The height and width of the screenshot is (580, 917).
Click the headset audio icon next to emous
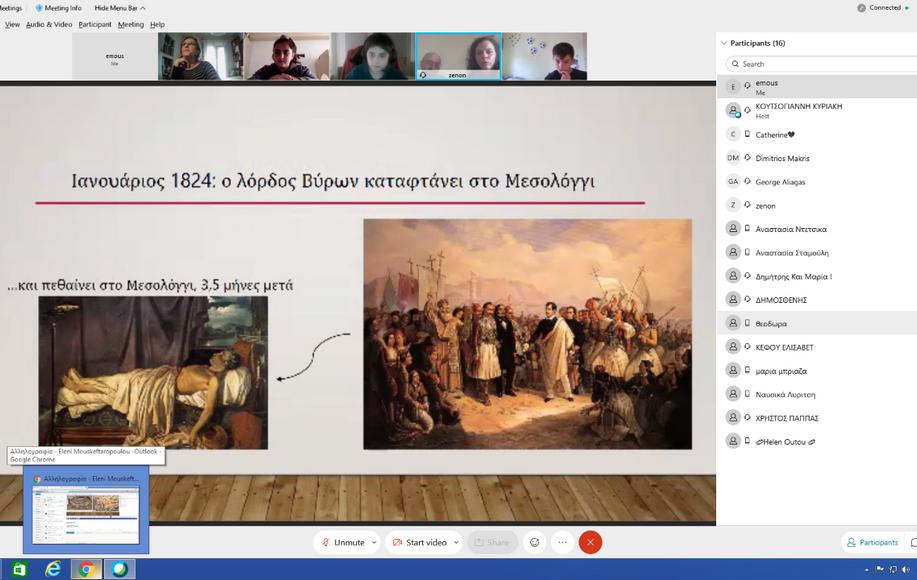[747, 86]
